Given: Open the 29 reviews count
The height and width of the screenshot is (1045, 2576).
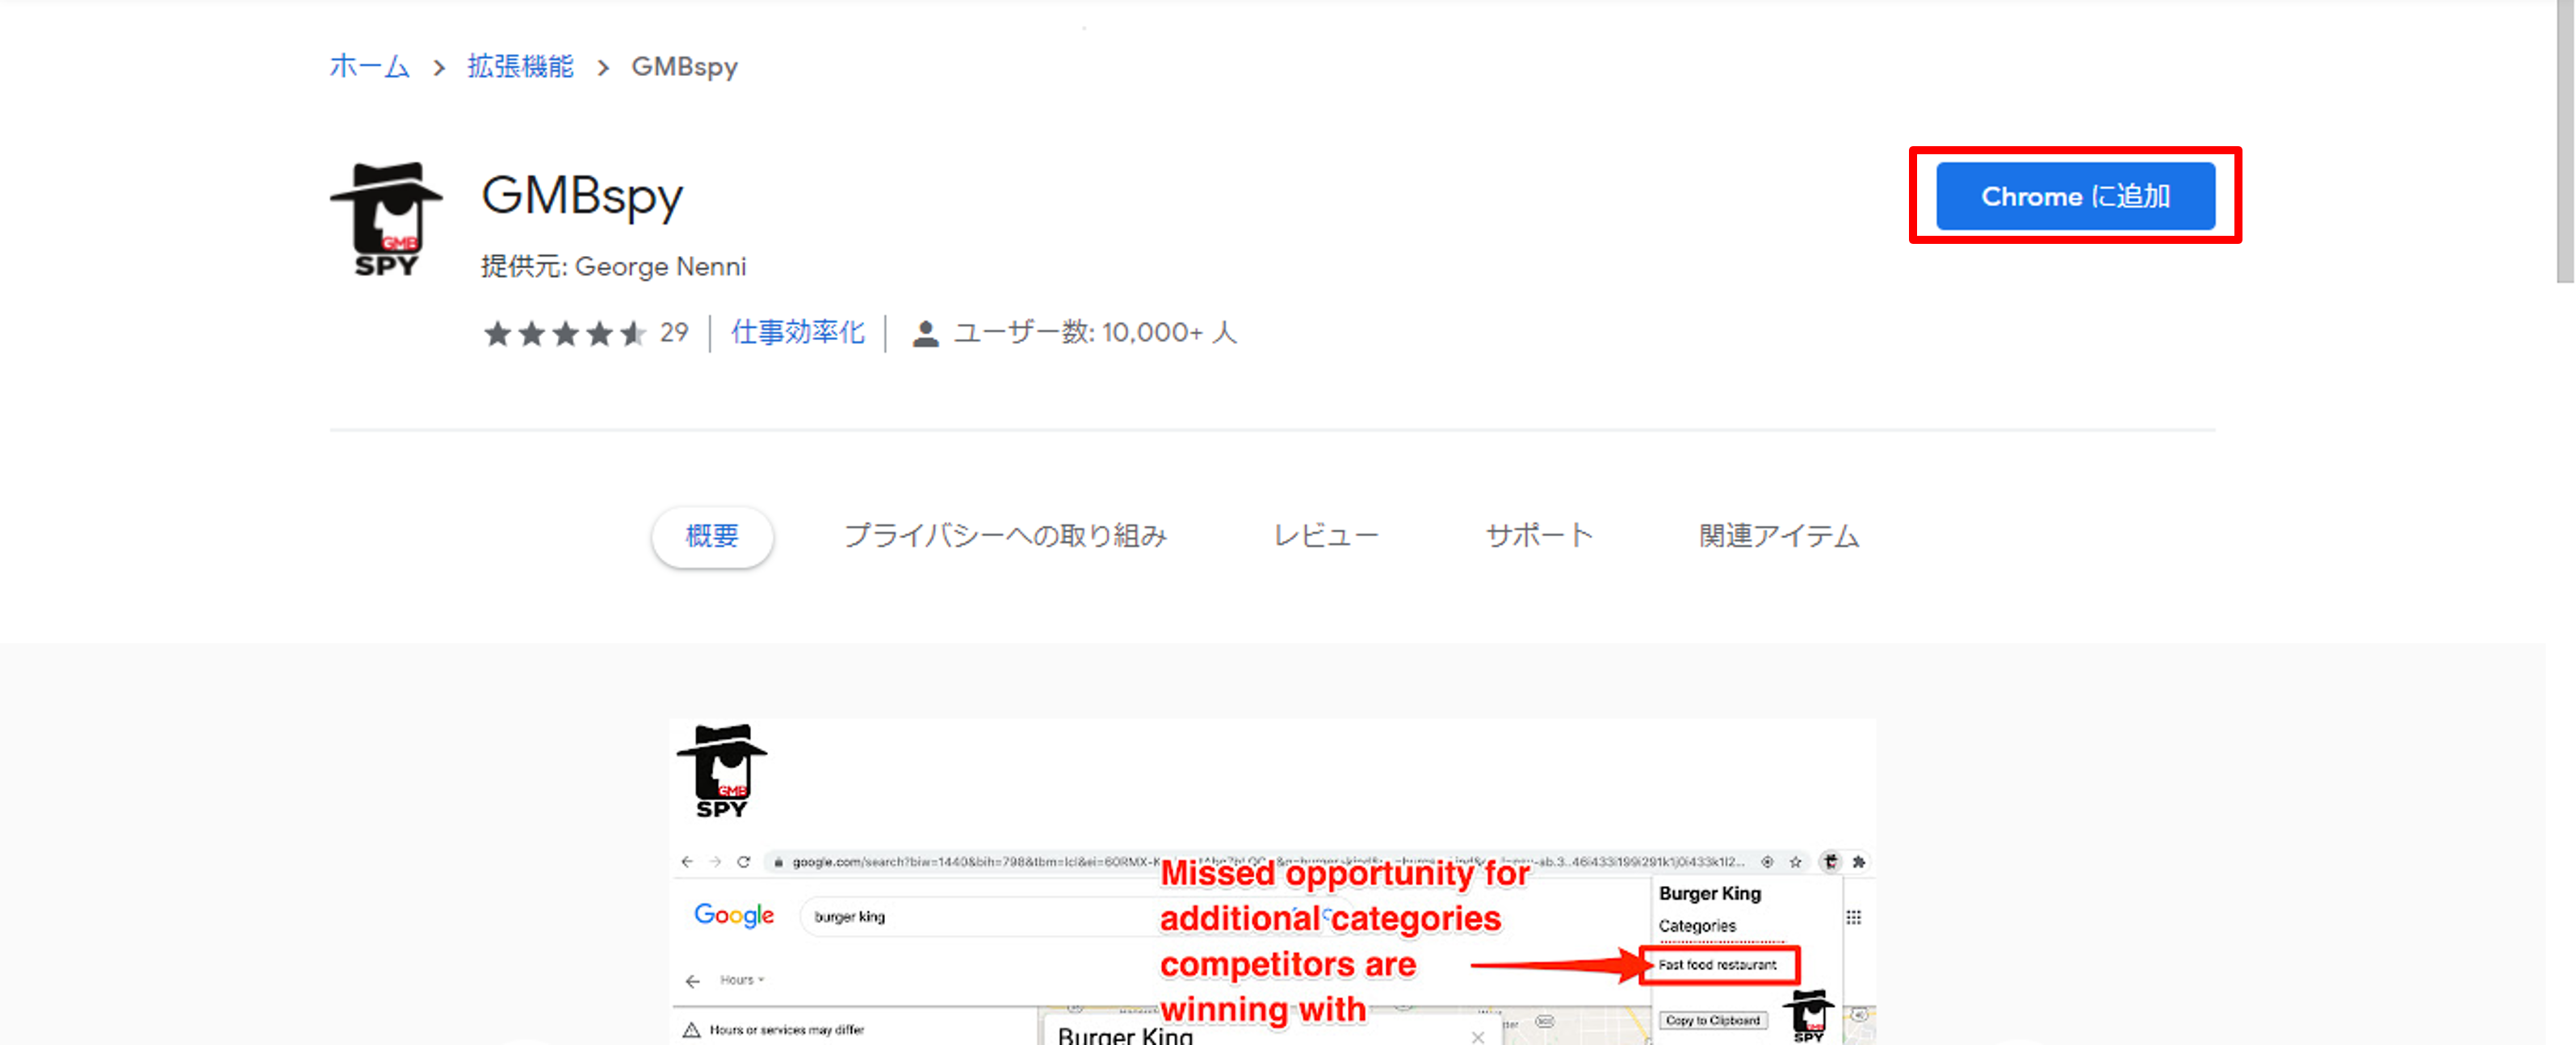Looking at the screenshot, I should coord(674,332).
